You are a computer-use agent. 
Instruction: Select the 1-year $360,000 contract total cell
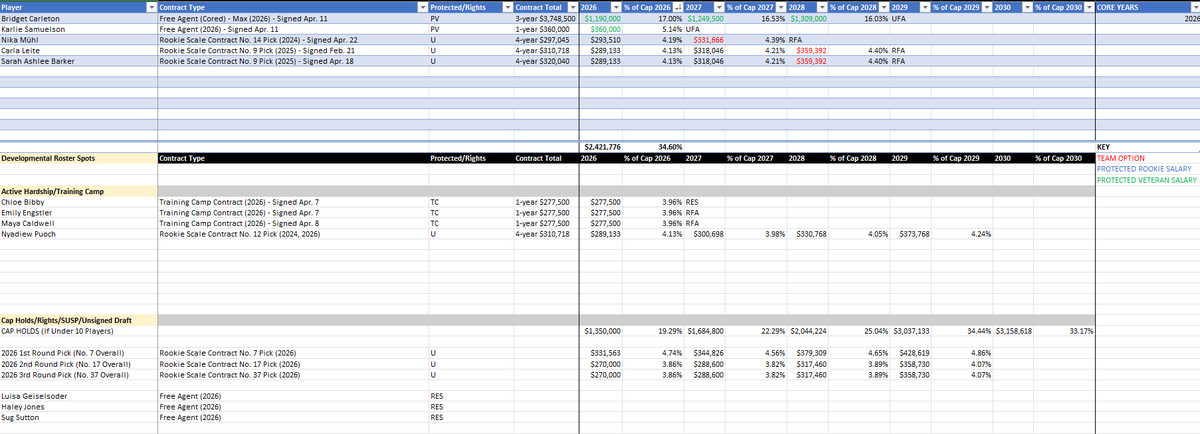point(545,29)
